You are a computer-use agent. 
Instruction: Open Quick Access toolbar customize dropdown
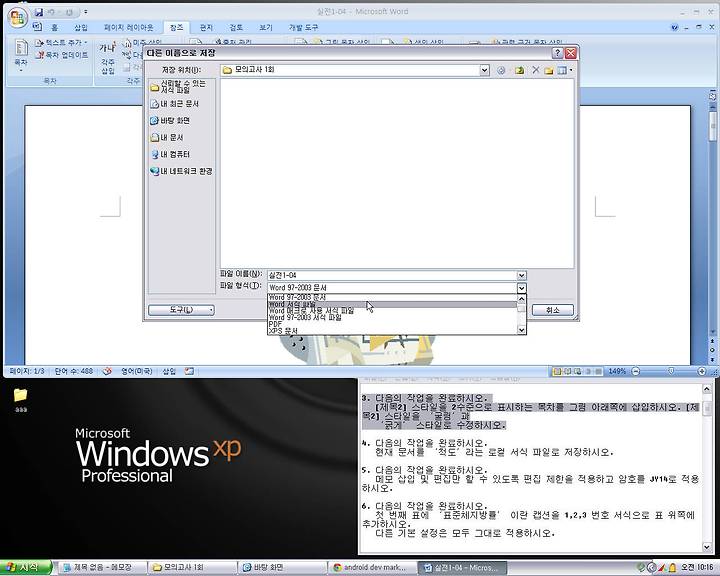(86, 12)
